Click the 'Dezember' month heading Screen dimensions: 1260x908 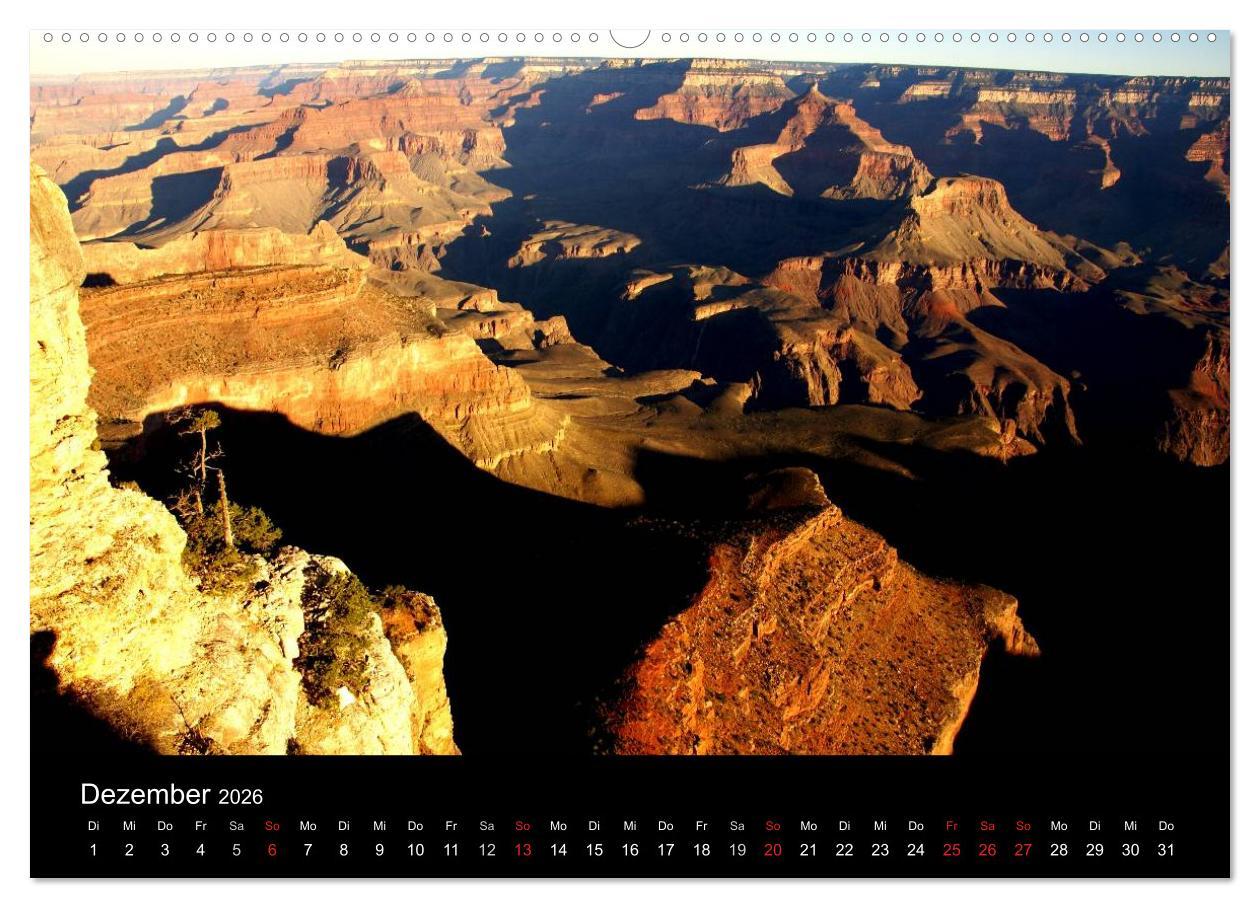click(145, 795)
